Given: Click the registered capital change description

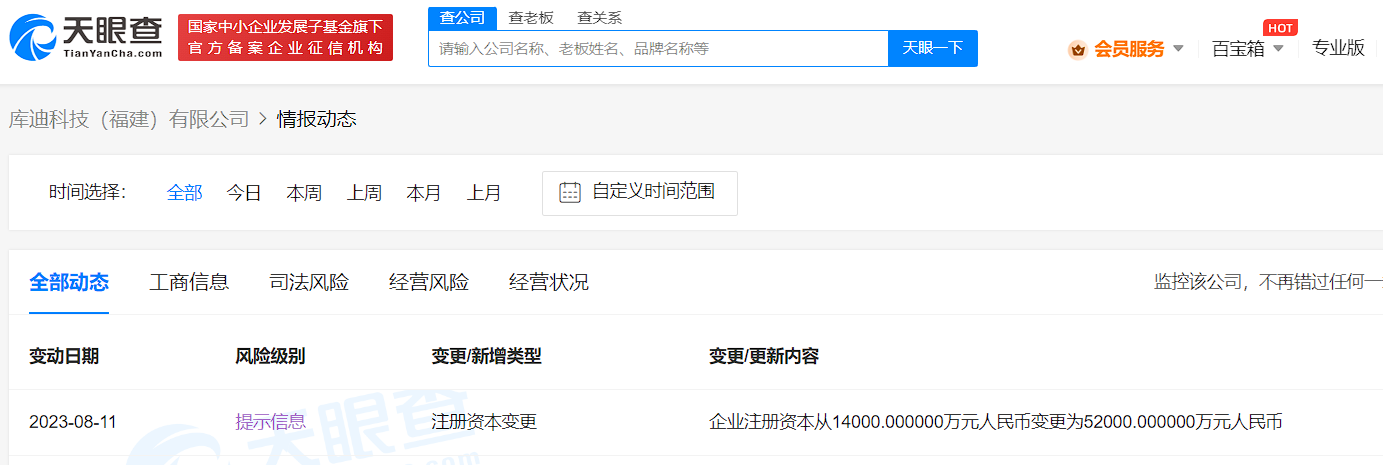Looking at the screenshot, I should click(x=996, y=422).
